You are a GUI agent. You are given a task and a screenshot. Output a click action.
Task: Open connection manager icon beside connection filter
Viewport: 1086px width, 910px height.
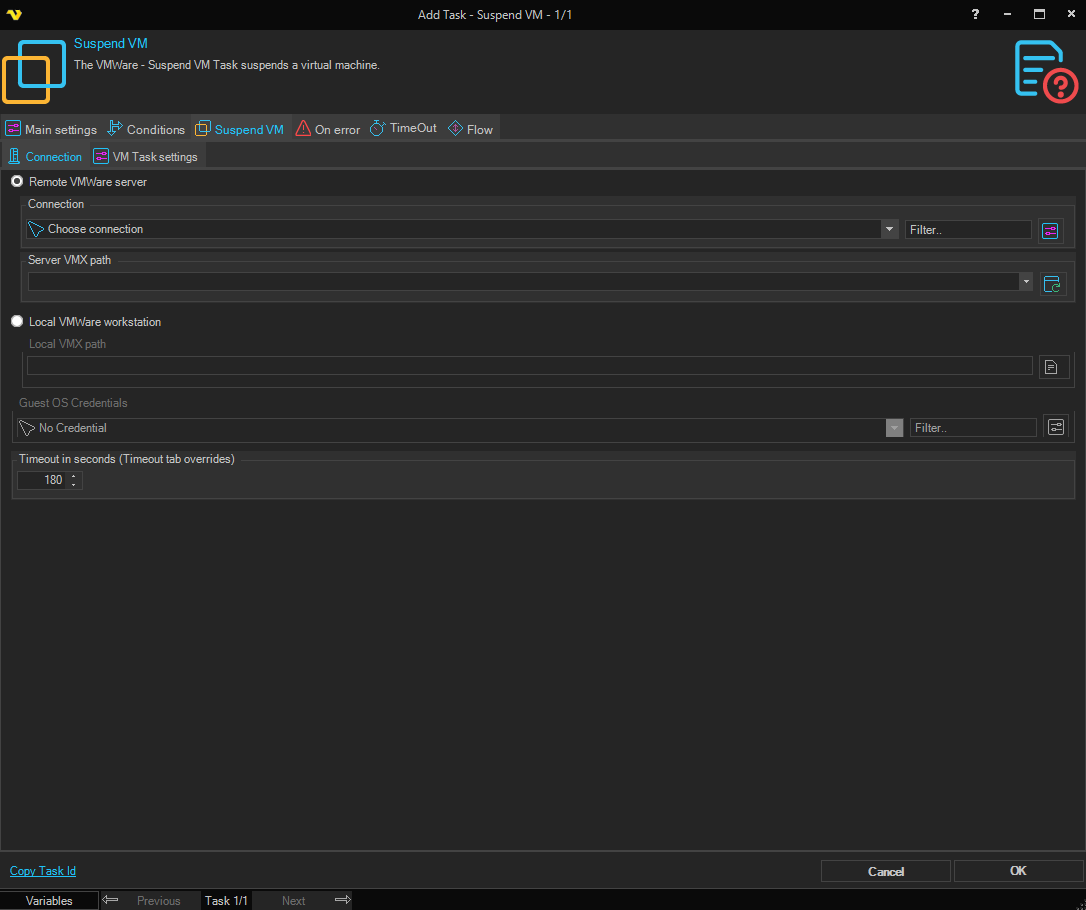(1049, 231)
